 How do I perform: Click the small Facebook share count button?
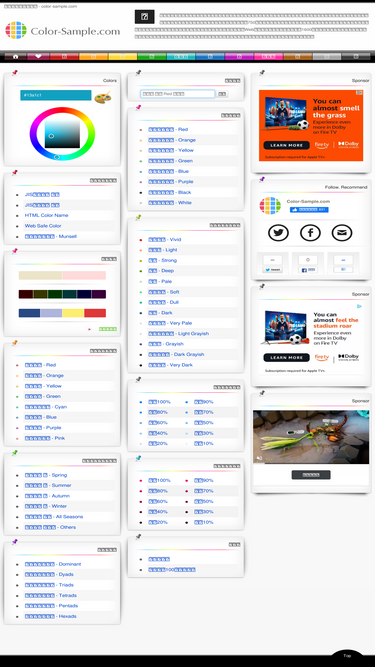[308, 270]
